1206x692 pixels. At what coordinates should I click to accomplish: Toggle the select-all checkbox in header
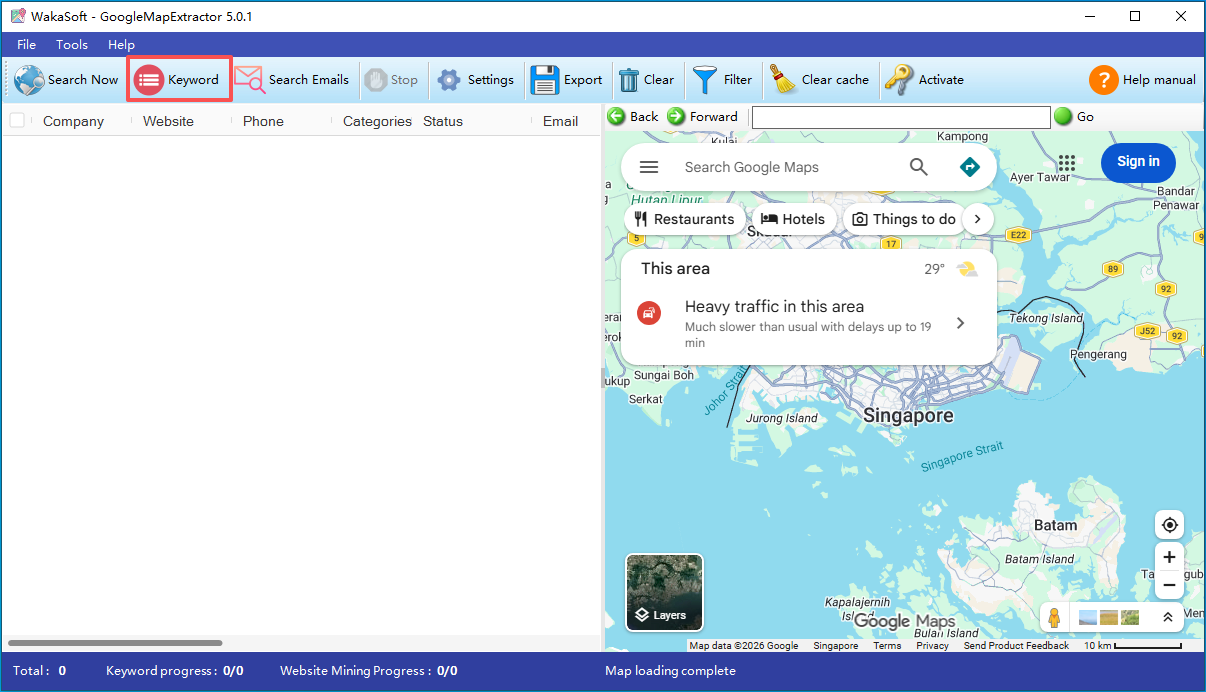[17, 121]
